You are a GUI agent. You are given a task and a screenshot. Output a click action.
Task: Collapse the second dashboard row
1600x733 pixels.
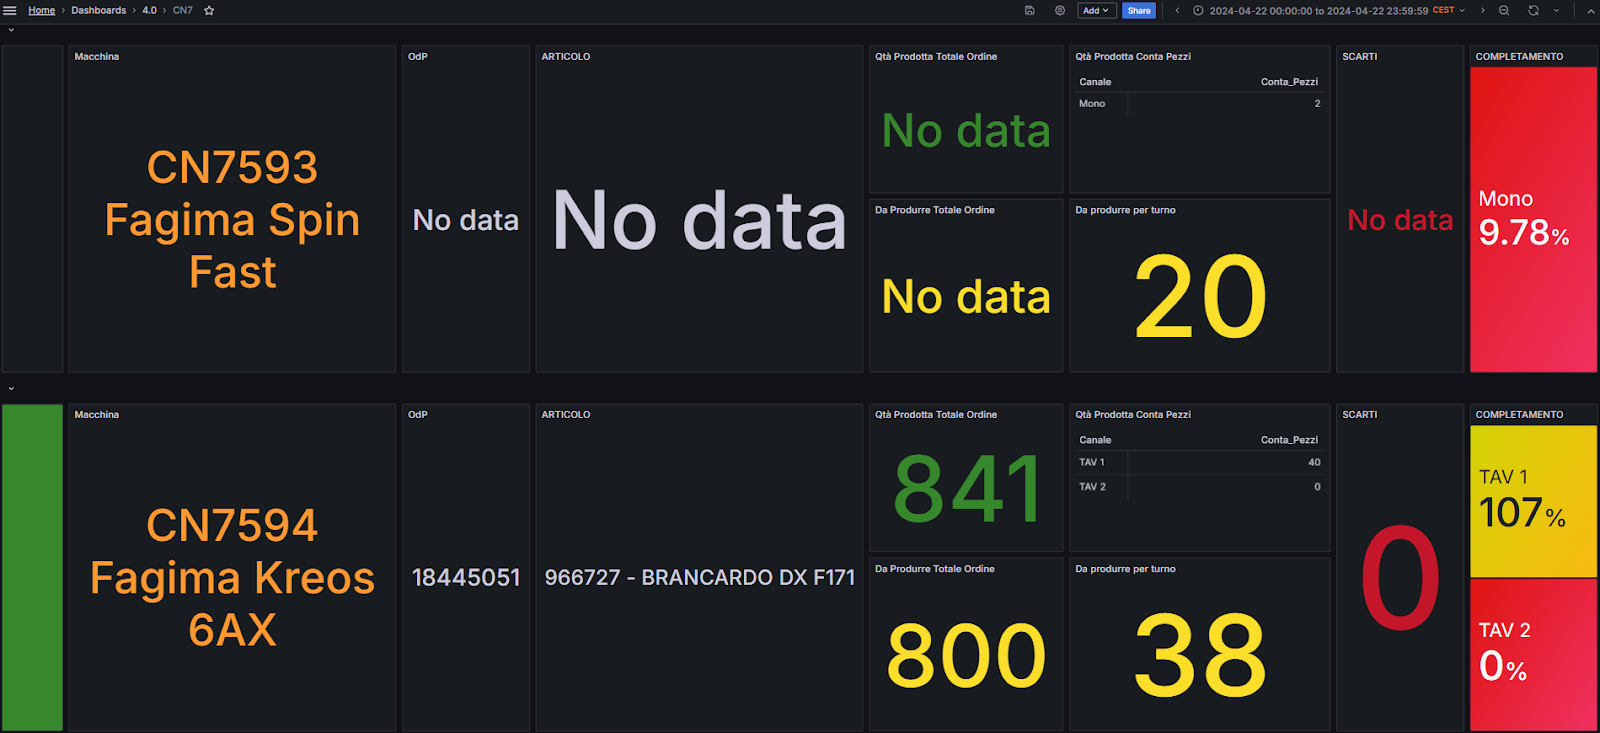(11, 388)
